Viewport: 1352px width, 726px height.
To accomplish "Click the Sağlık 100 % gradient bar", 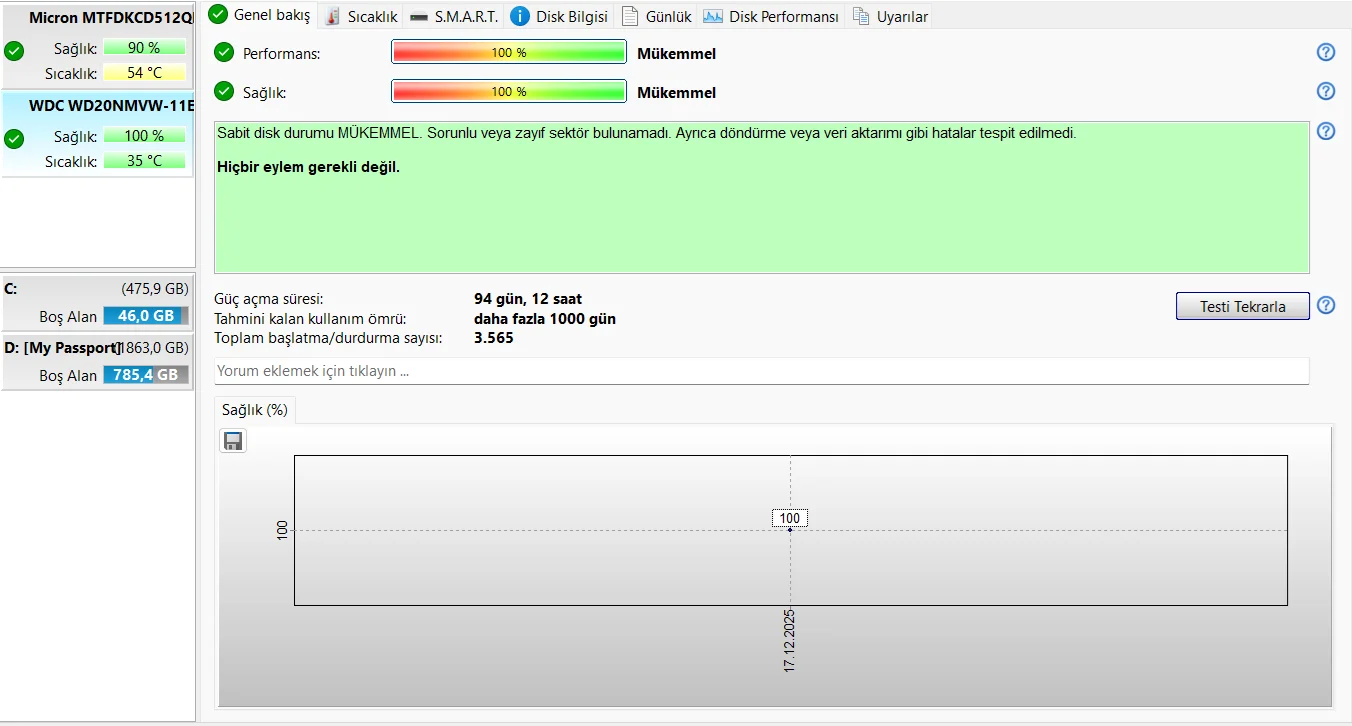I will pyautogui.click(x=509, y=92).
